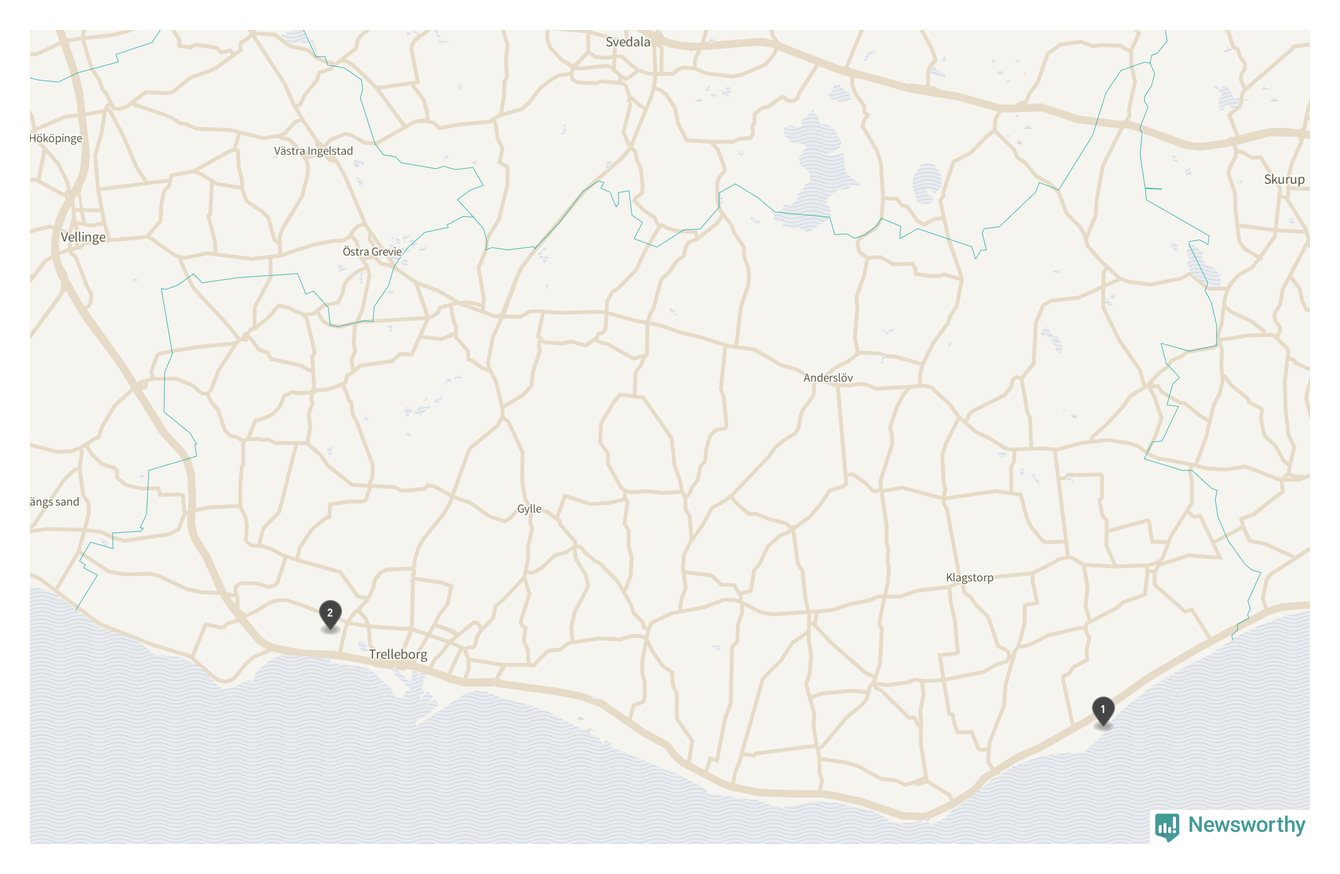Screen dimensions: 1340x874
Task: Click the Gylle village label
Action: coord(529,509)
